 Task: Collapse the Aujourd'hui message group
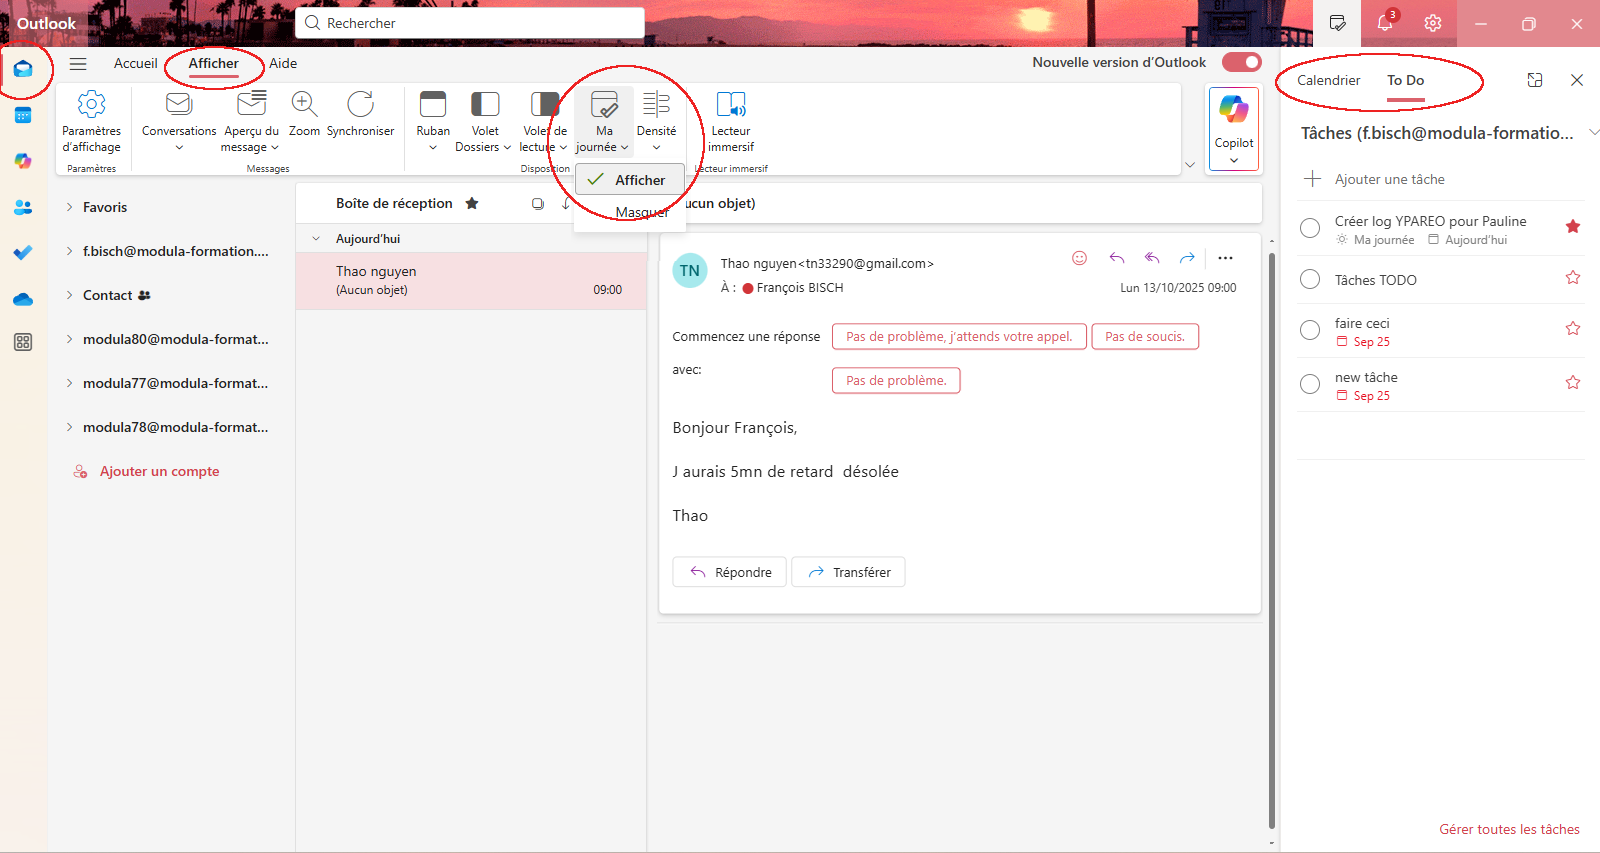pyautogui.click(x=316, y=239)
